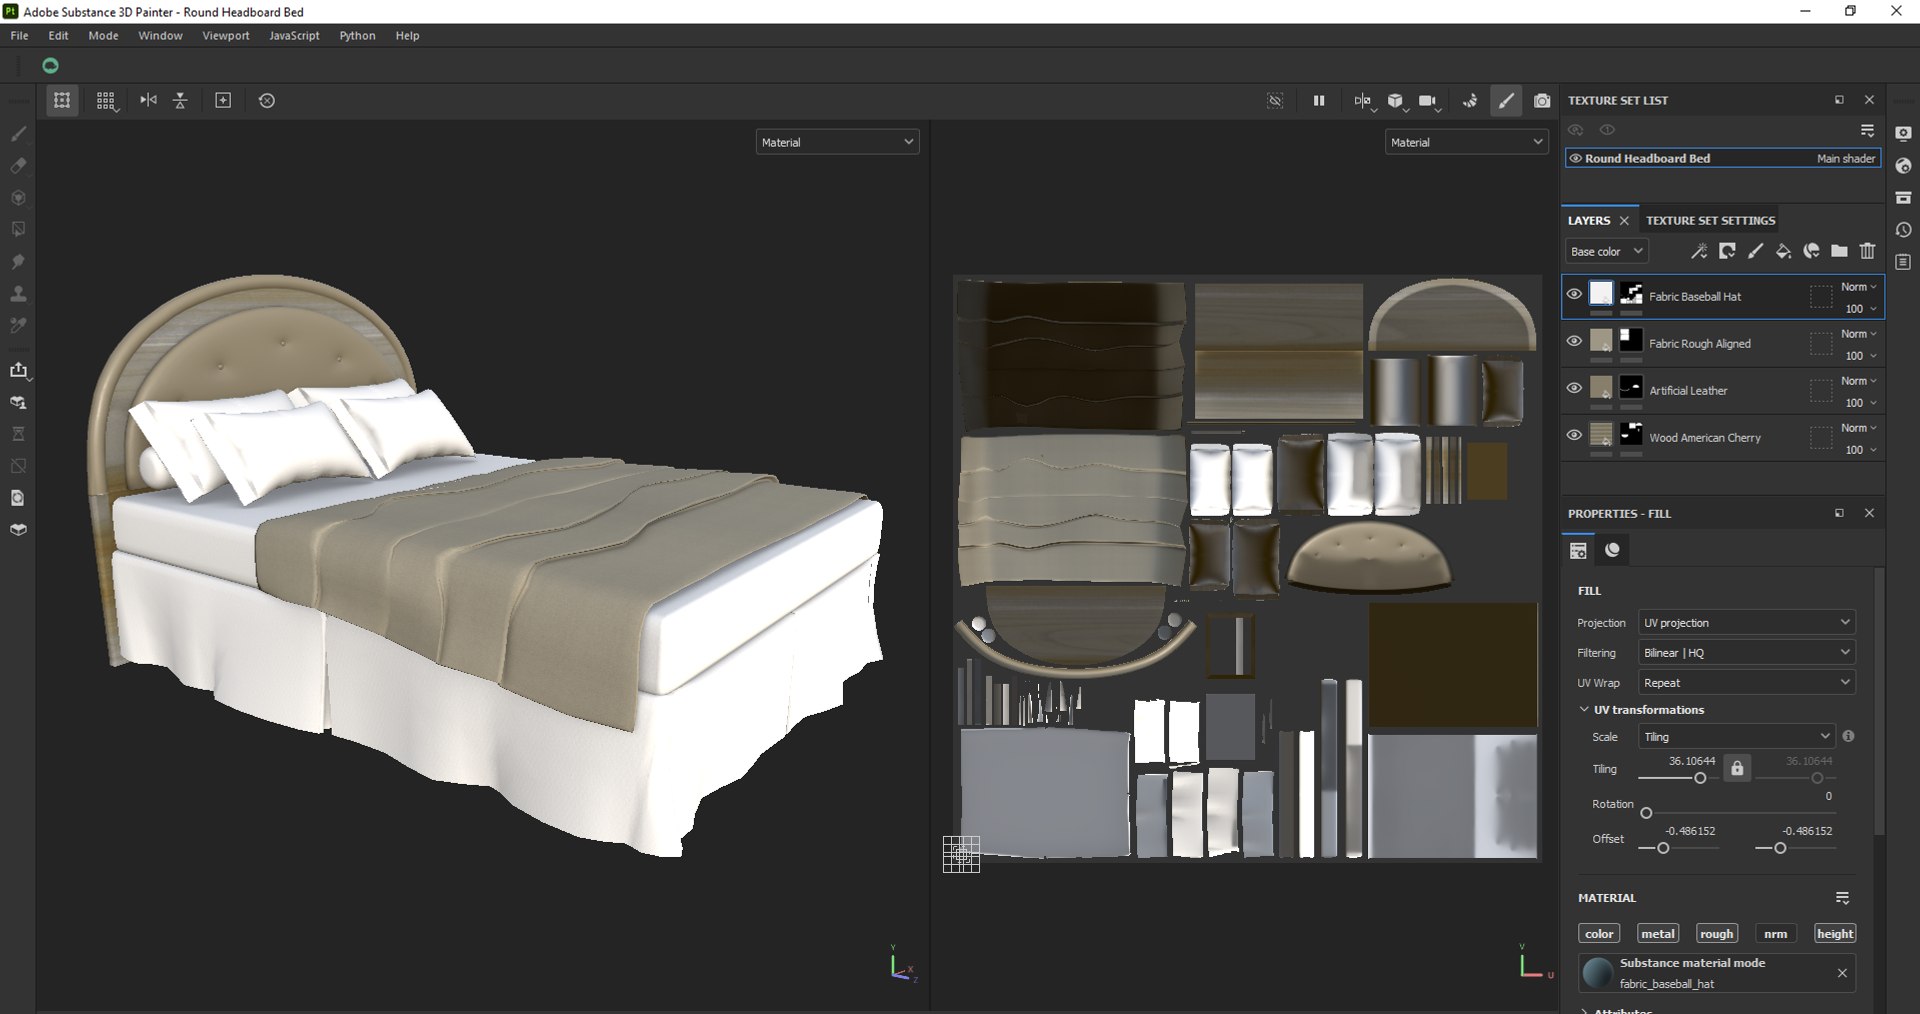The width and height of the screenshot is (1920, 1014).
Task: Click the add effect magic wand icon
Action: 1698,251
